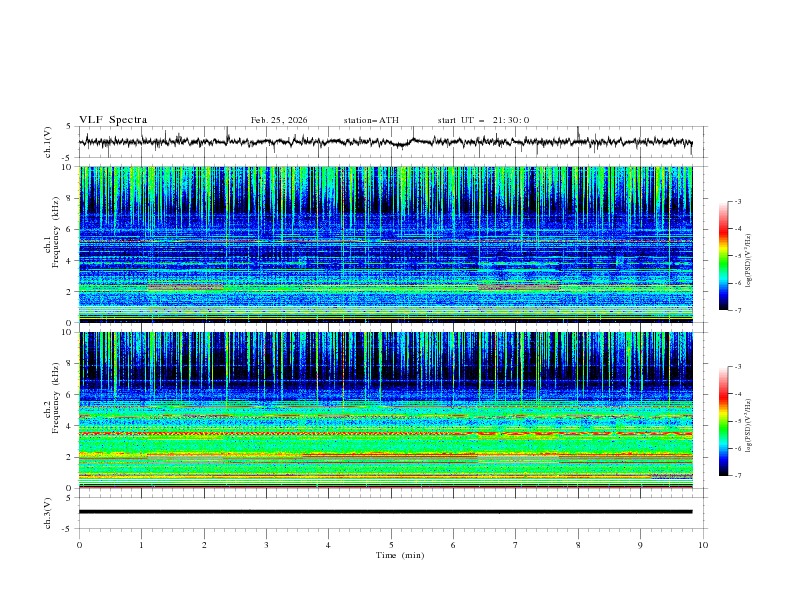Select the "start UT = 21:30:0" header text
This screenshot has height=612, width=792.
483,120
